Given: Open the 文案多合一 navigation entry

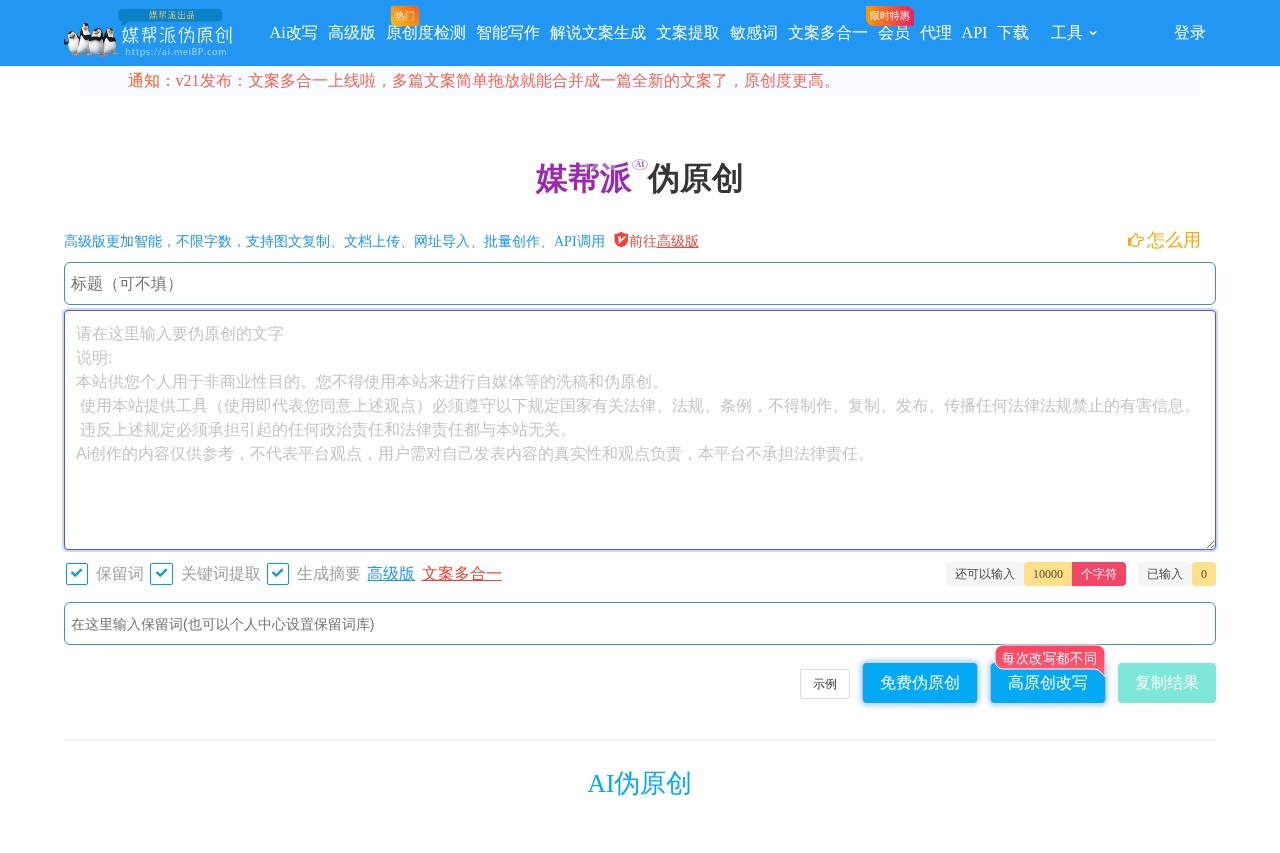Looking at the screenshot, I should pyautogui.click(x=827, y=33).
